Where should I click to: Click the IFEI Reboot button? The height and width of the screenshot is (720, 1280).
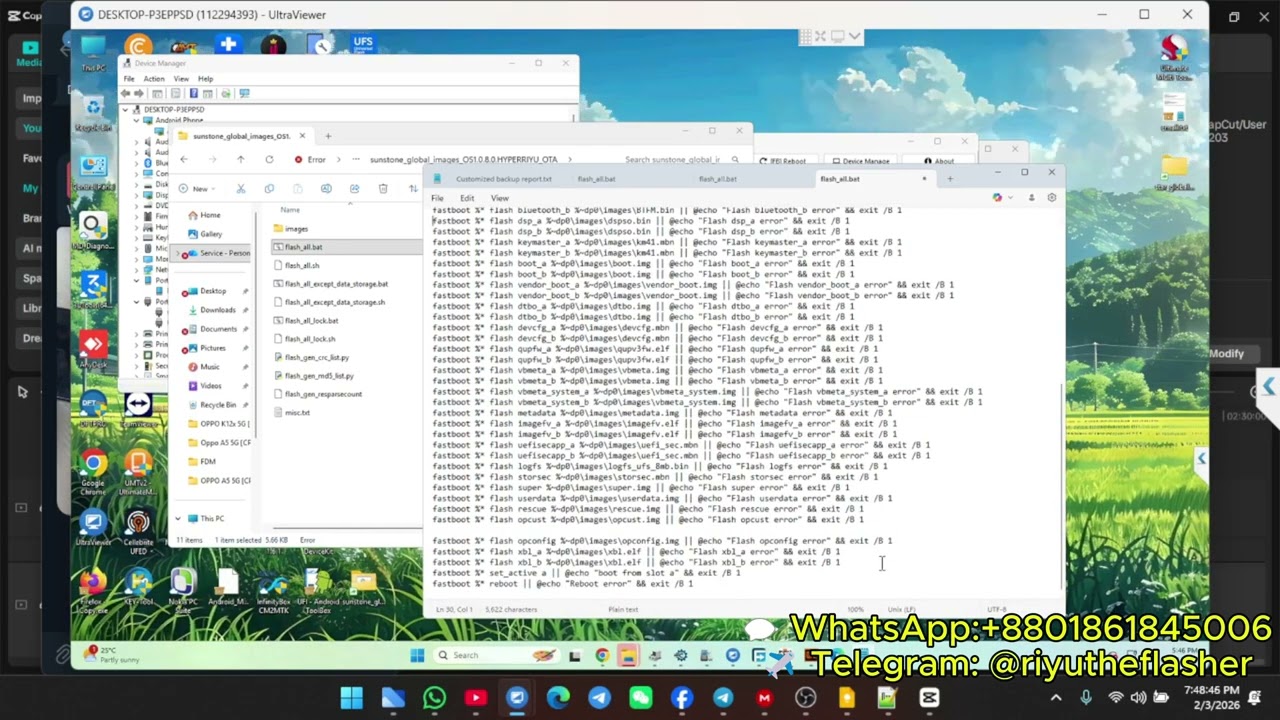782,161
